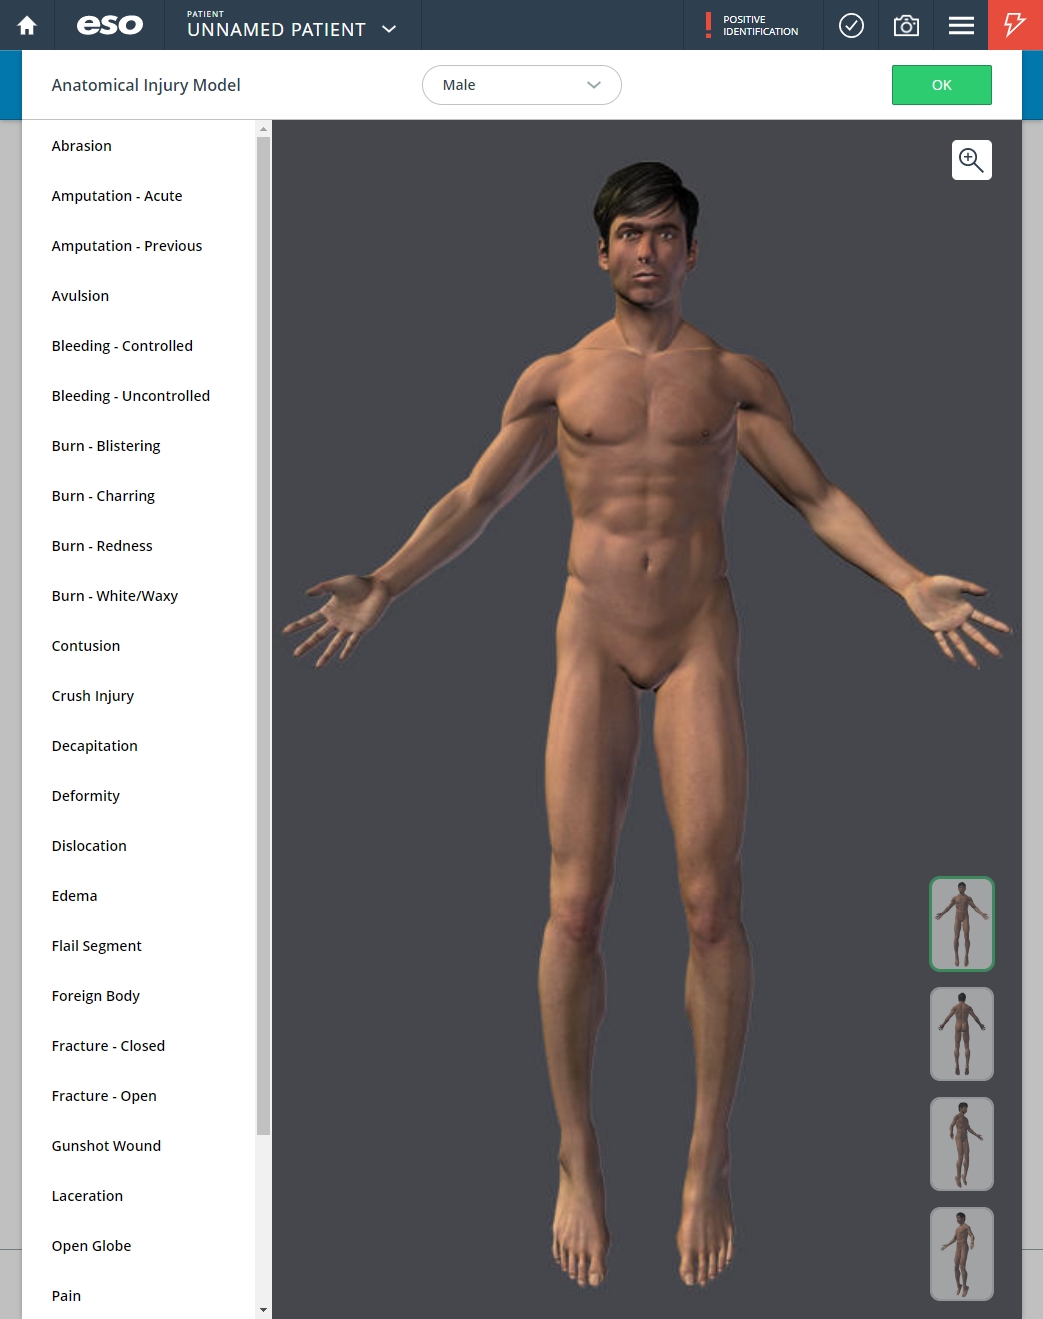
Task: Select the lowest side-view body thumbnail
Action: point(961,1254)
